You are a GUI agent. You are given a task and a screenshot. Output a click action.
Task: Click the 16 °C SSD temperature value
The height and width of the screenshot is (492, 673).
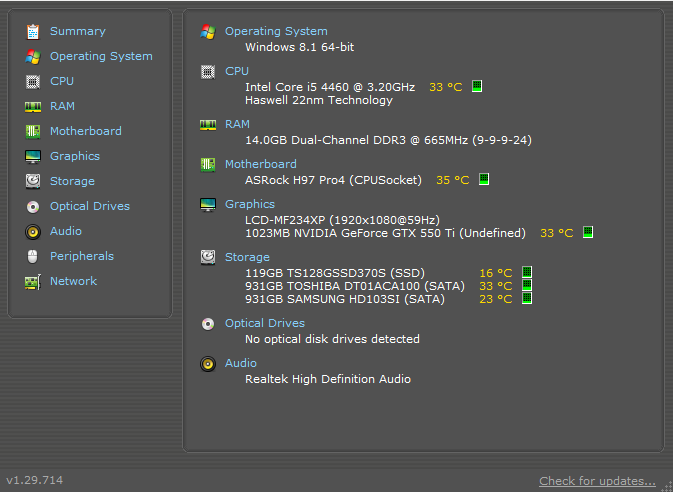click(496, 273)
